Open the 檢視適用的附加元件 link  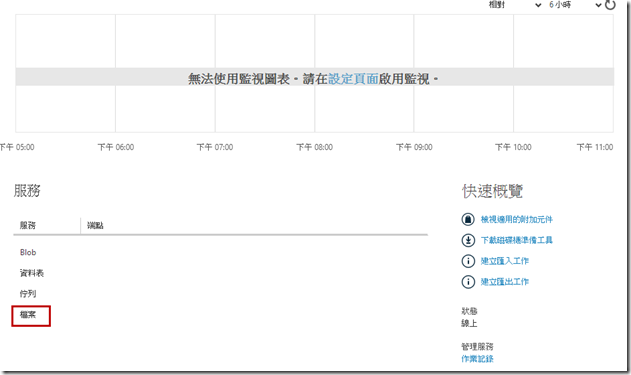coord(517,219)
